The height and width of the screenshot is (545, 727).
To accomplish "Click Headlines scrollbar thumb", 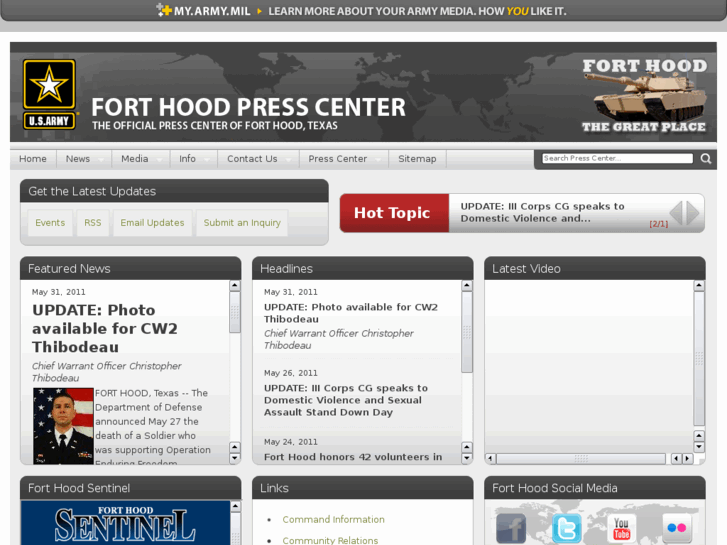I will click(x=467, y=332).
